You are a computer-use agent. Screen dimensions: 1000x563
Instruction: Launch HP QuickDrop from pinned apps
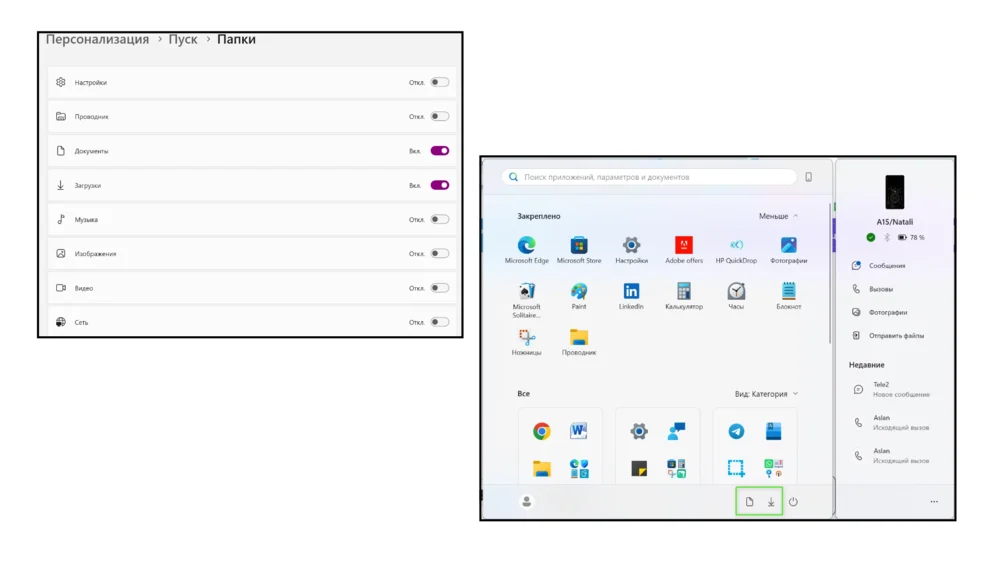tap(736, 249)
